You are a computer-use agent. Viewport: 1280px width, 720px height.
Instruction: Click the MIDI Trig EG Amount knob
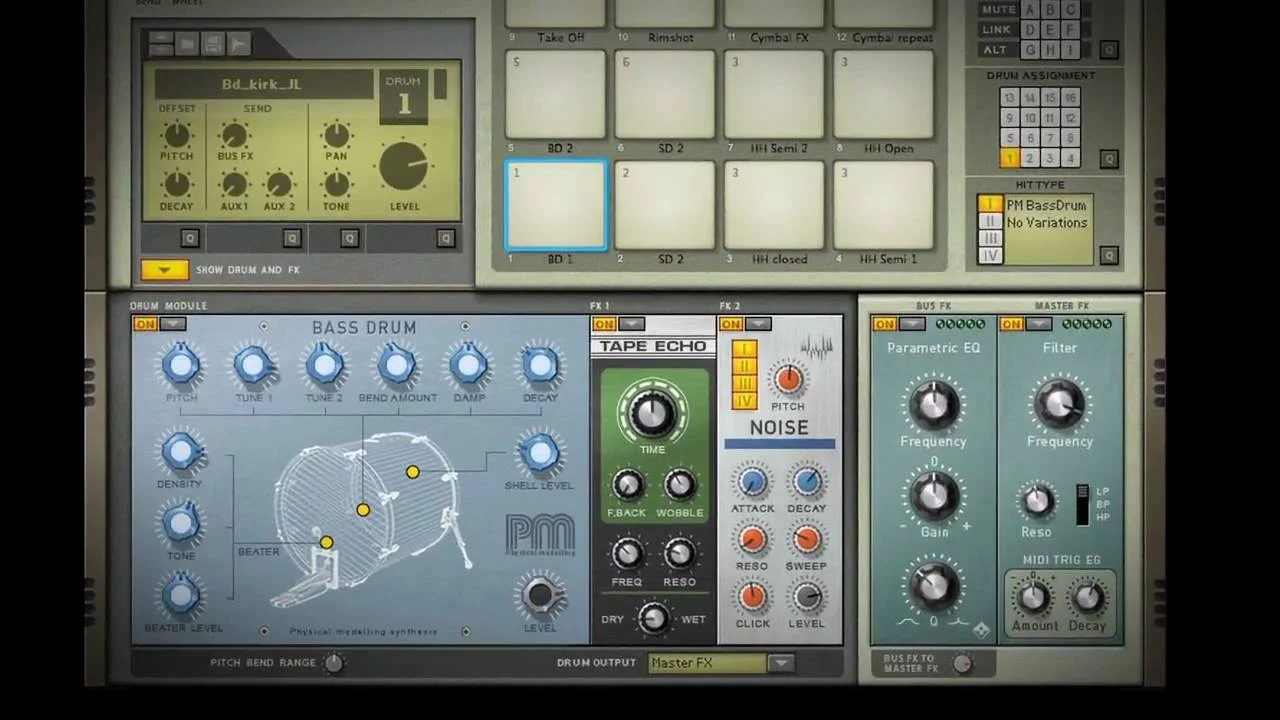(x=1033, y=598)
